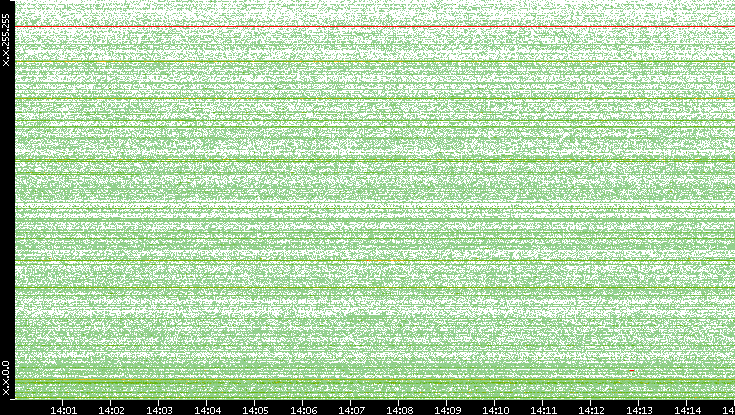Click the 14:09 time axis label
Image resolution: width=735 pixels, height=415 pixels.
[x=447, y=410]
